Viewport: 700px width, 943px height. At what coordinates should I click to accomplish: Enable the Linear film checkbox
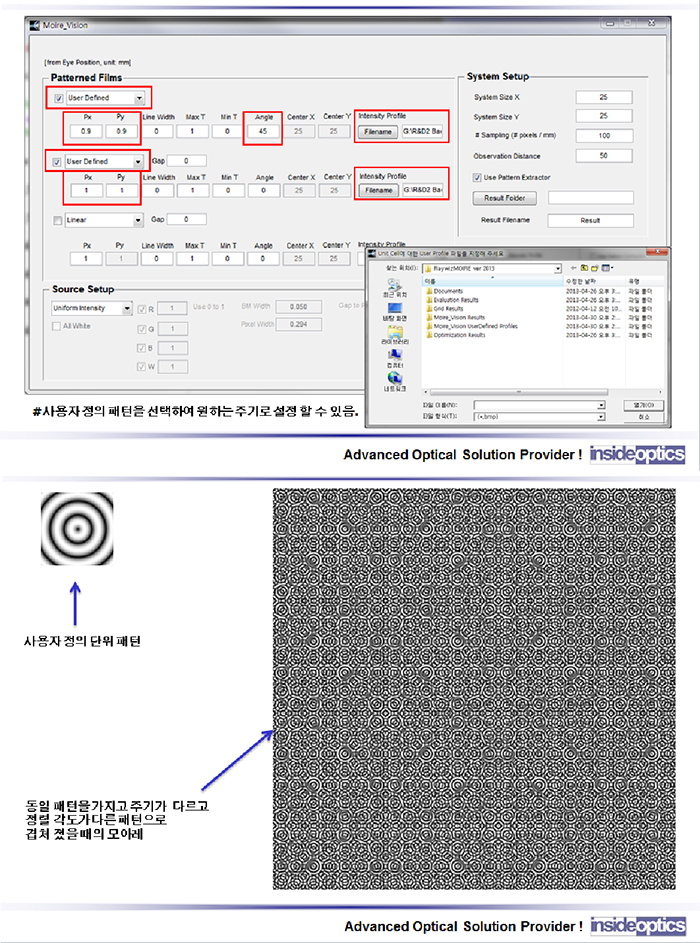pyautogui.click(x=59, y=219)
